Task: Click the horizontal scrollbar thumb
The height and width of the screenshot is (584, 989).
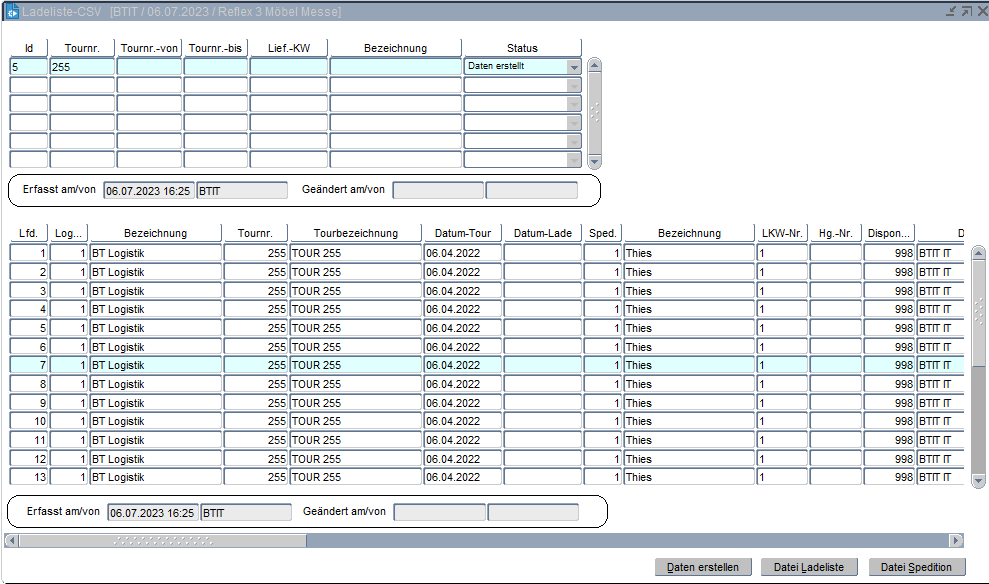Action: tap(162, 540)
